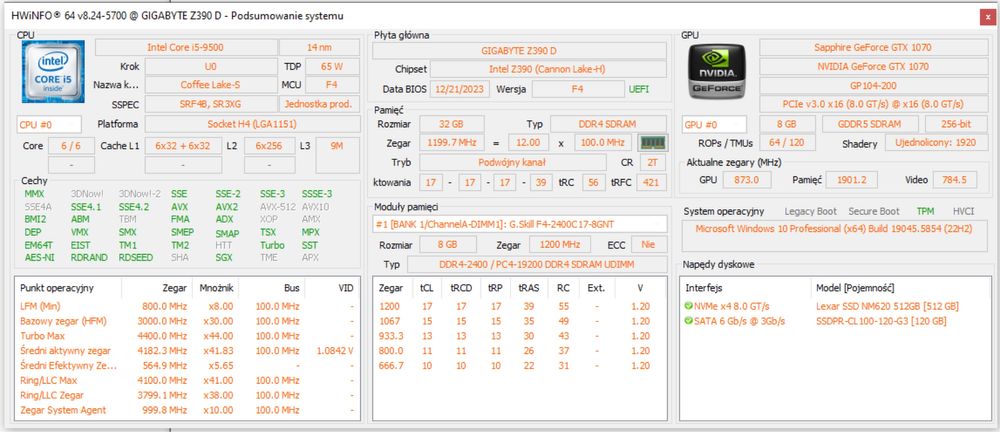
Task: Select the Lexar SSD NM620 512GB drive
Action: [887, 306]
